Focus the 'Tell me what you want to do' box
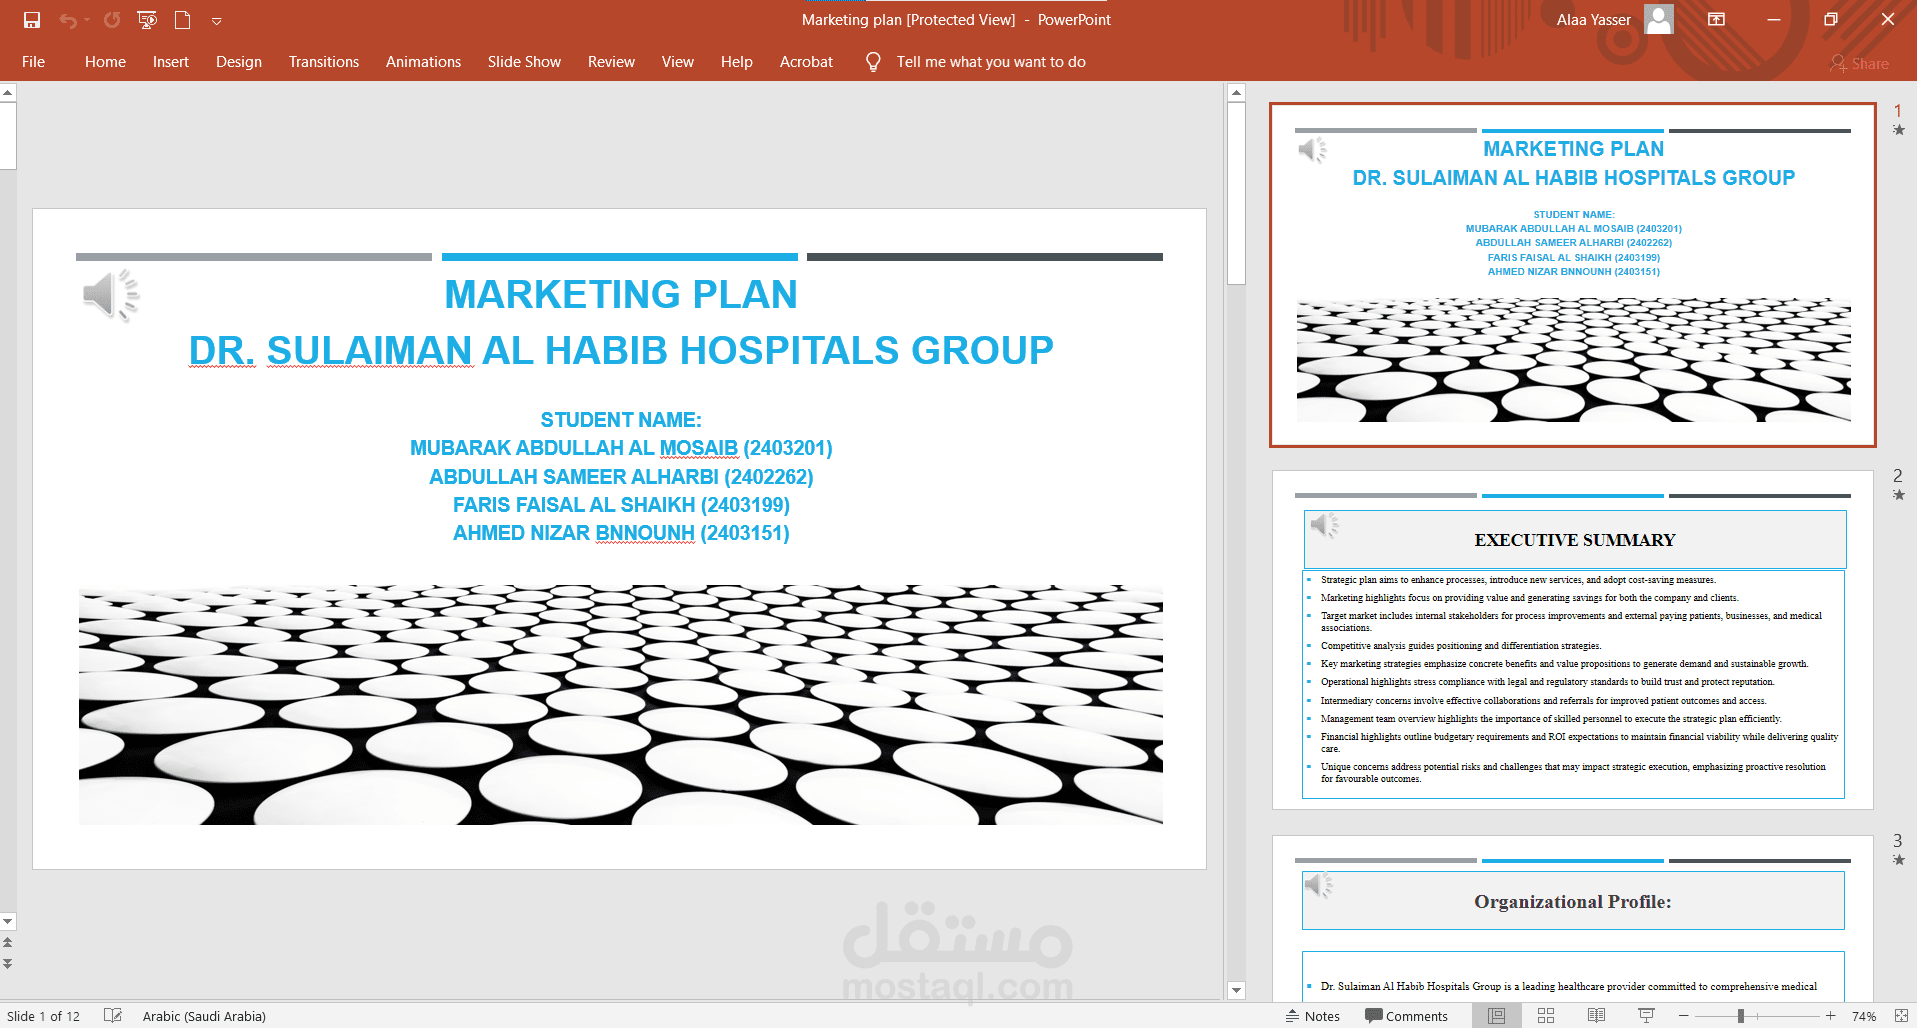The image size is (1917, 1028). click(991, 62)
